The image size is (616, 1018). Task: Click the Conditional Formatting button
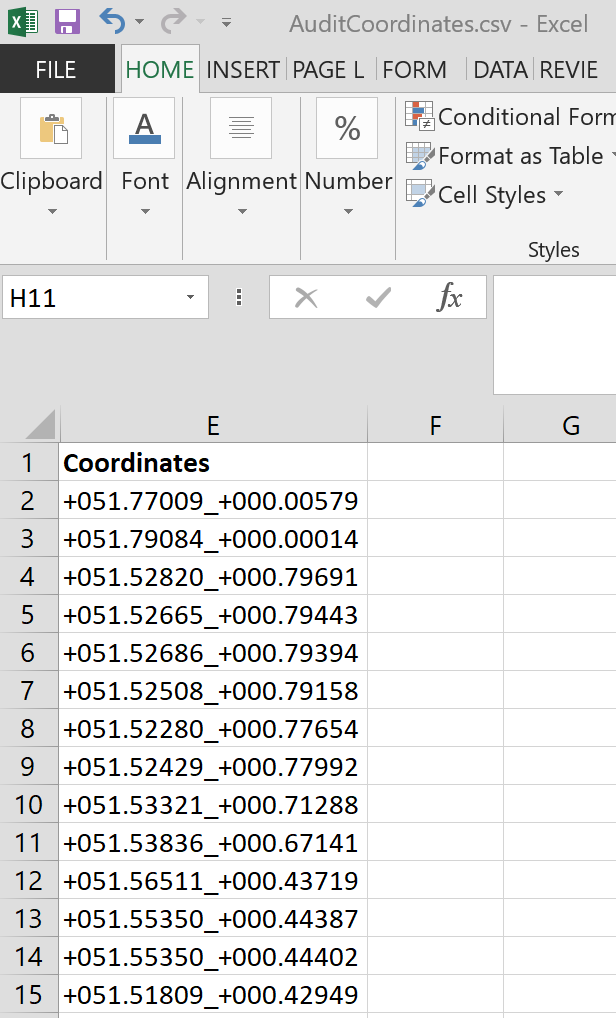(510, 117)
